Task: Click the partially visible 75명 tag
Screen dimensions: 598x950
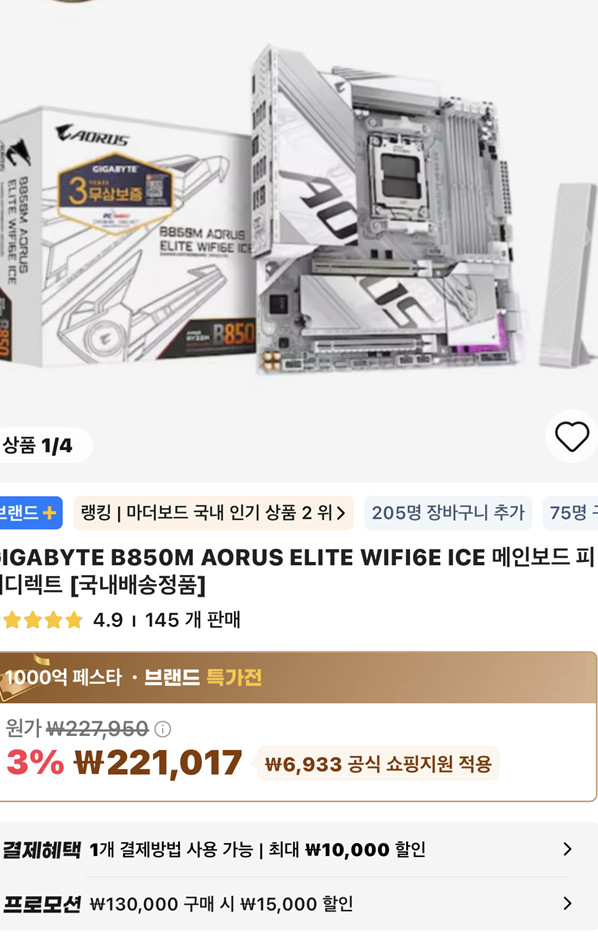Action: point(571,513)
